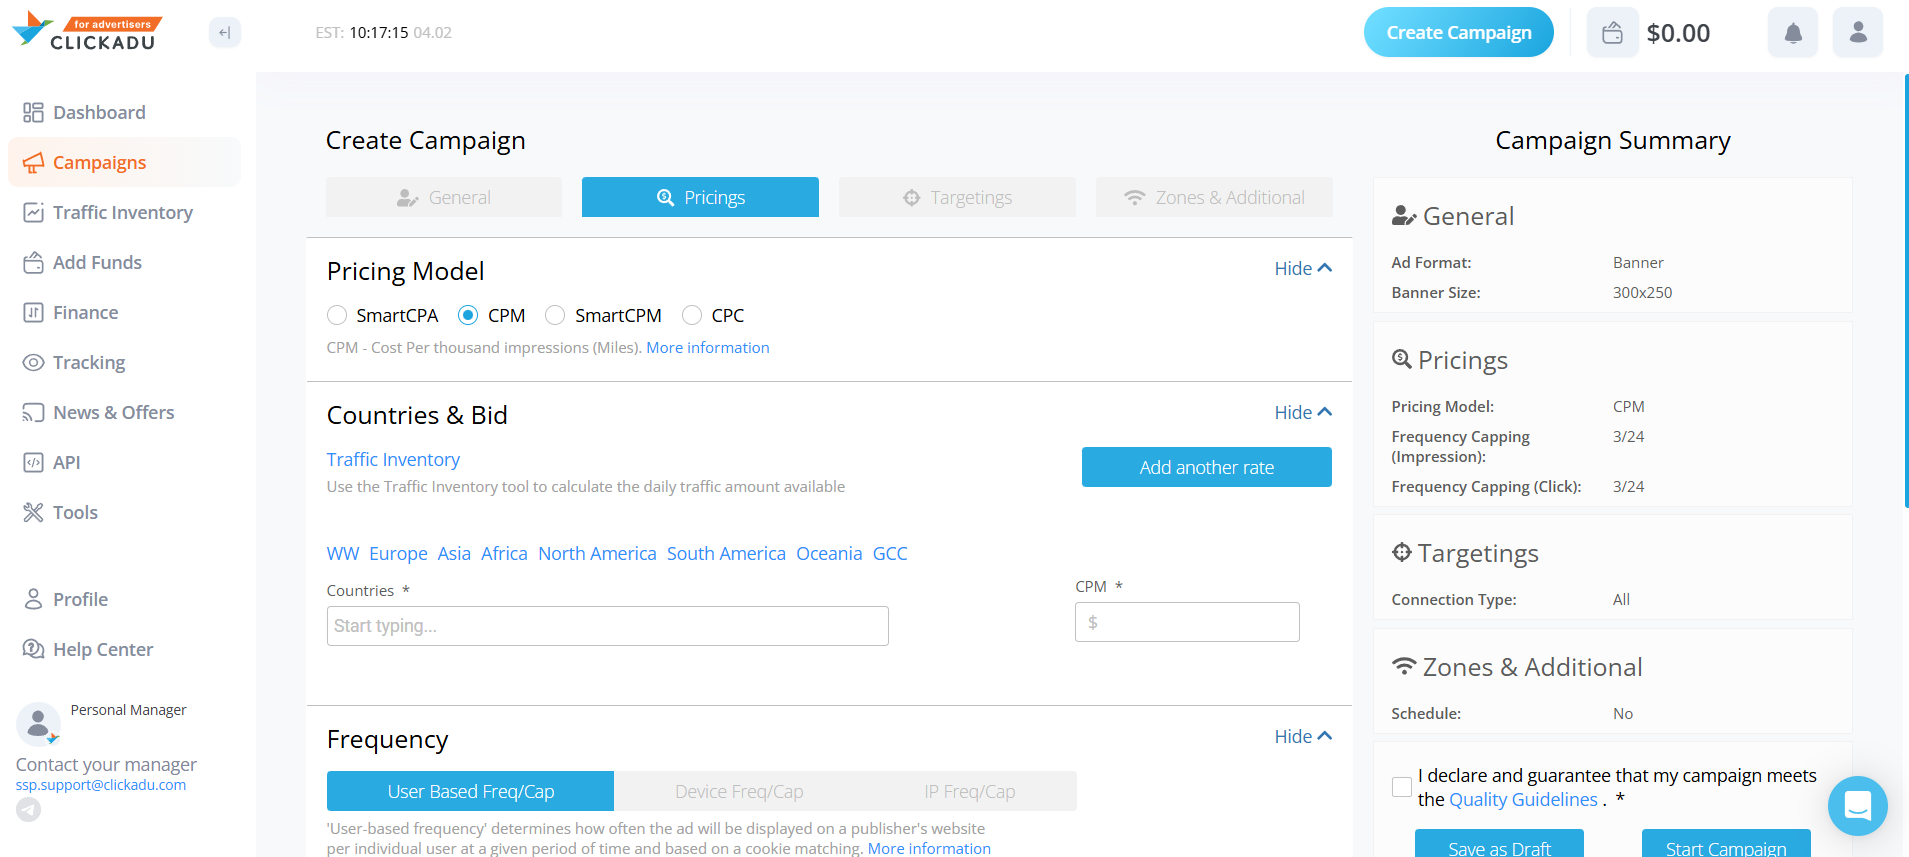Viewport: 1909px width, 857px height.
Task: Select User Based Freq/Cap tab
Action: click(x=470, y=791)
